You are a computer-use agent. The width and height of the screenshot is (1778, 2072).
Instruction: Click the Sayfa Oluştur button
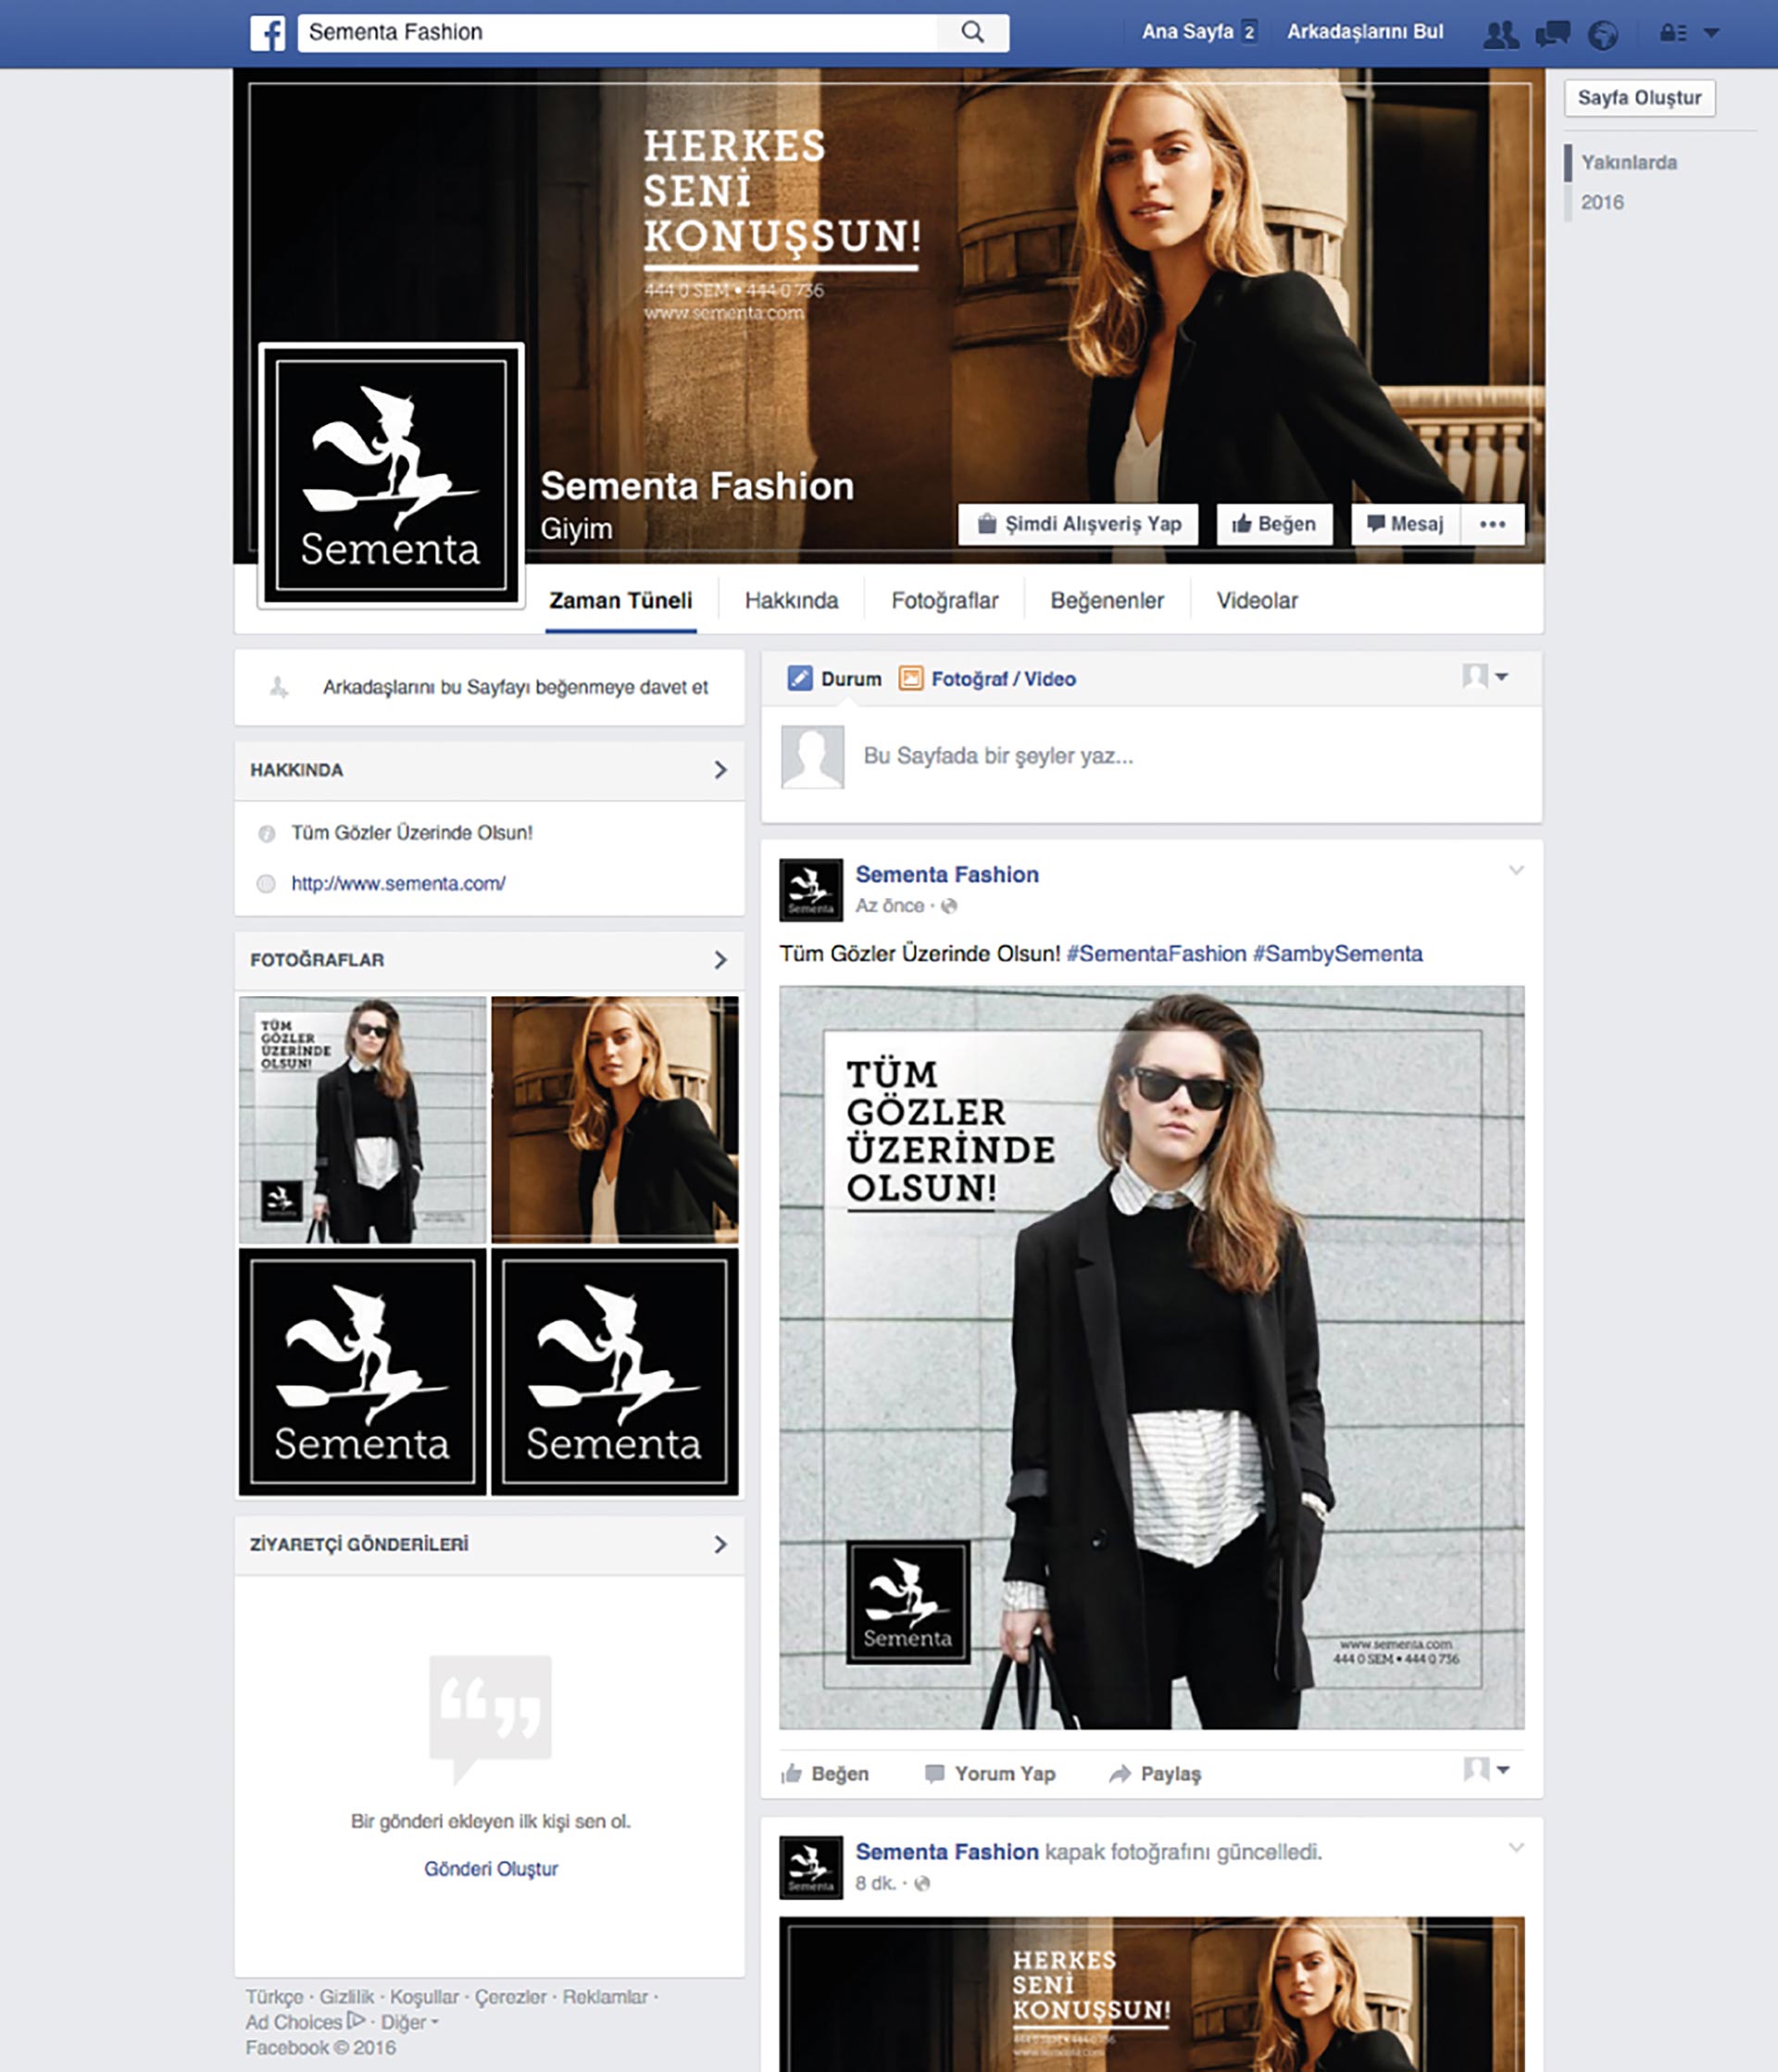coord(1640,98)
